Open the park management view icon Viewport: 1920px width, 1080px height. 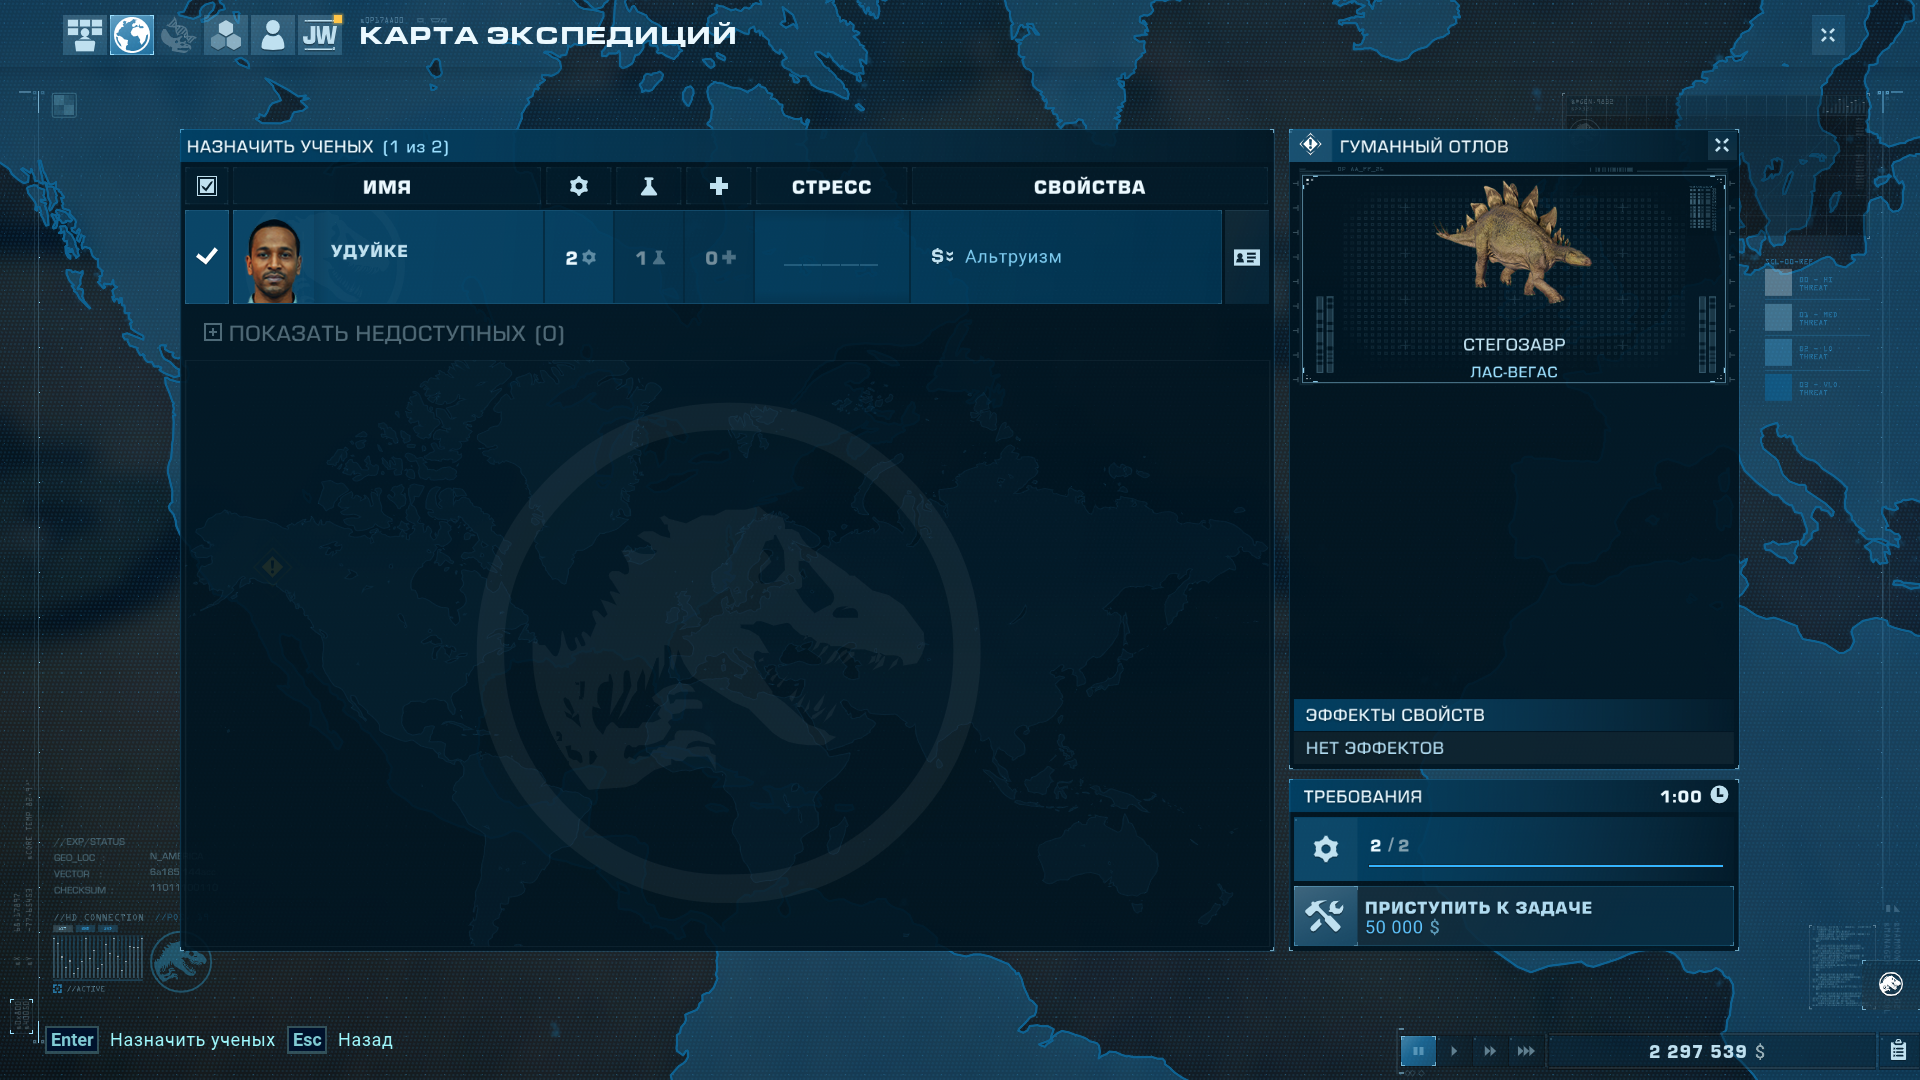[84, 35]
